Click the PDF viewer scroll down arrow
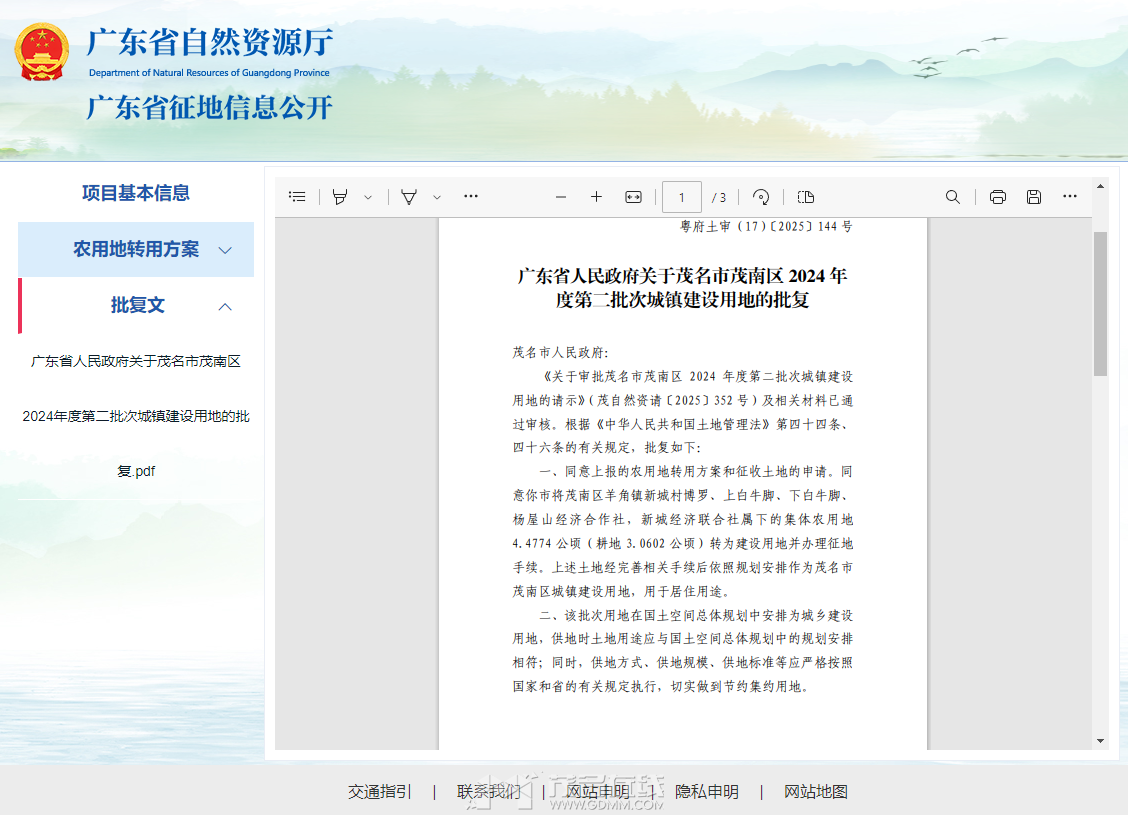The image size is (1128, 815). pos(1101,741)
